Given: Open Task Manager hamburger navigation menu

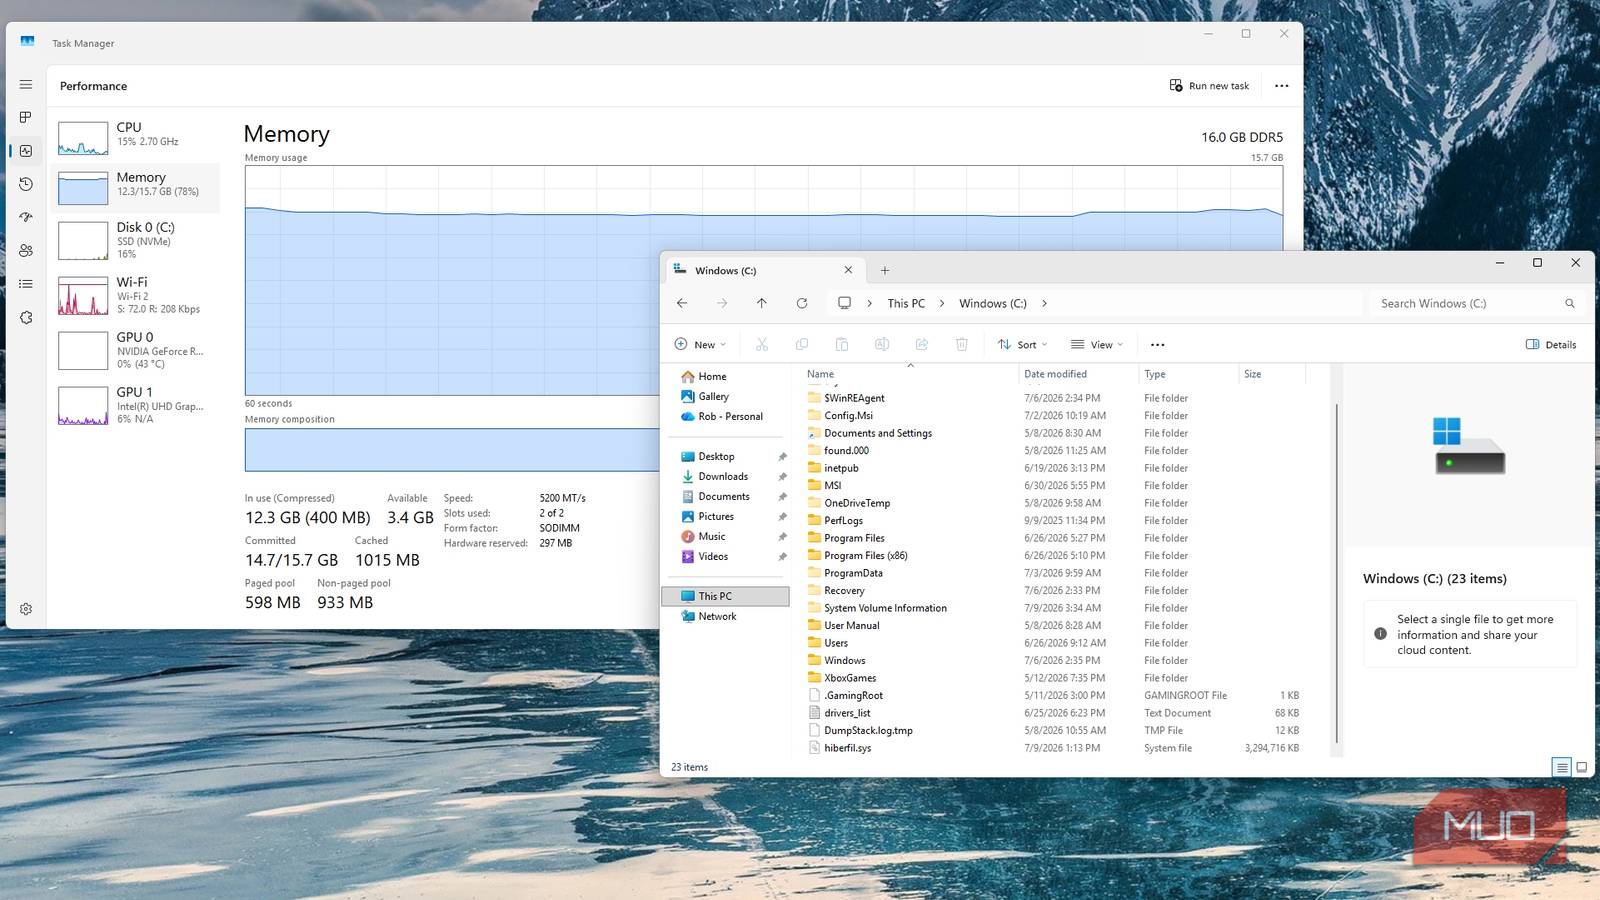Looking at the screenshot, I should (x=26, y=85).
